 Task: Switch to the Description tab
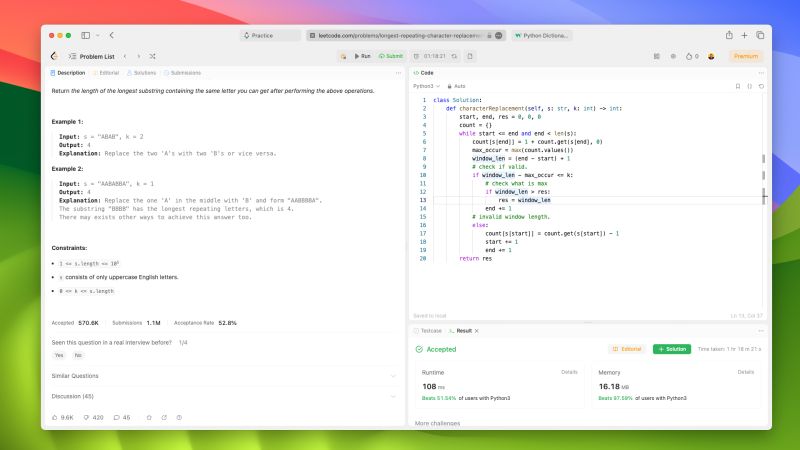68,73
